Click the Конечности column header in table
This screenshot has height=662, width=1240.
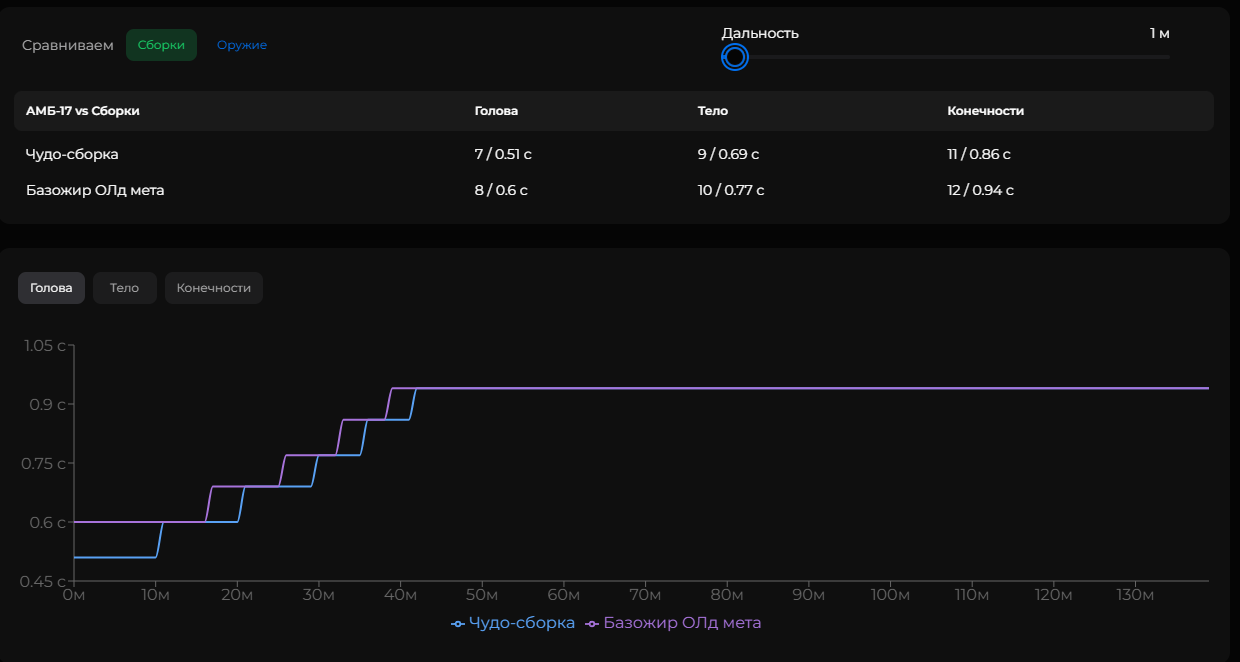985,111
